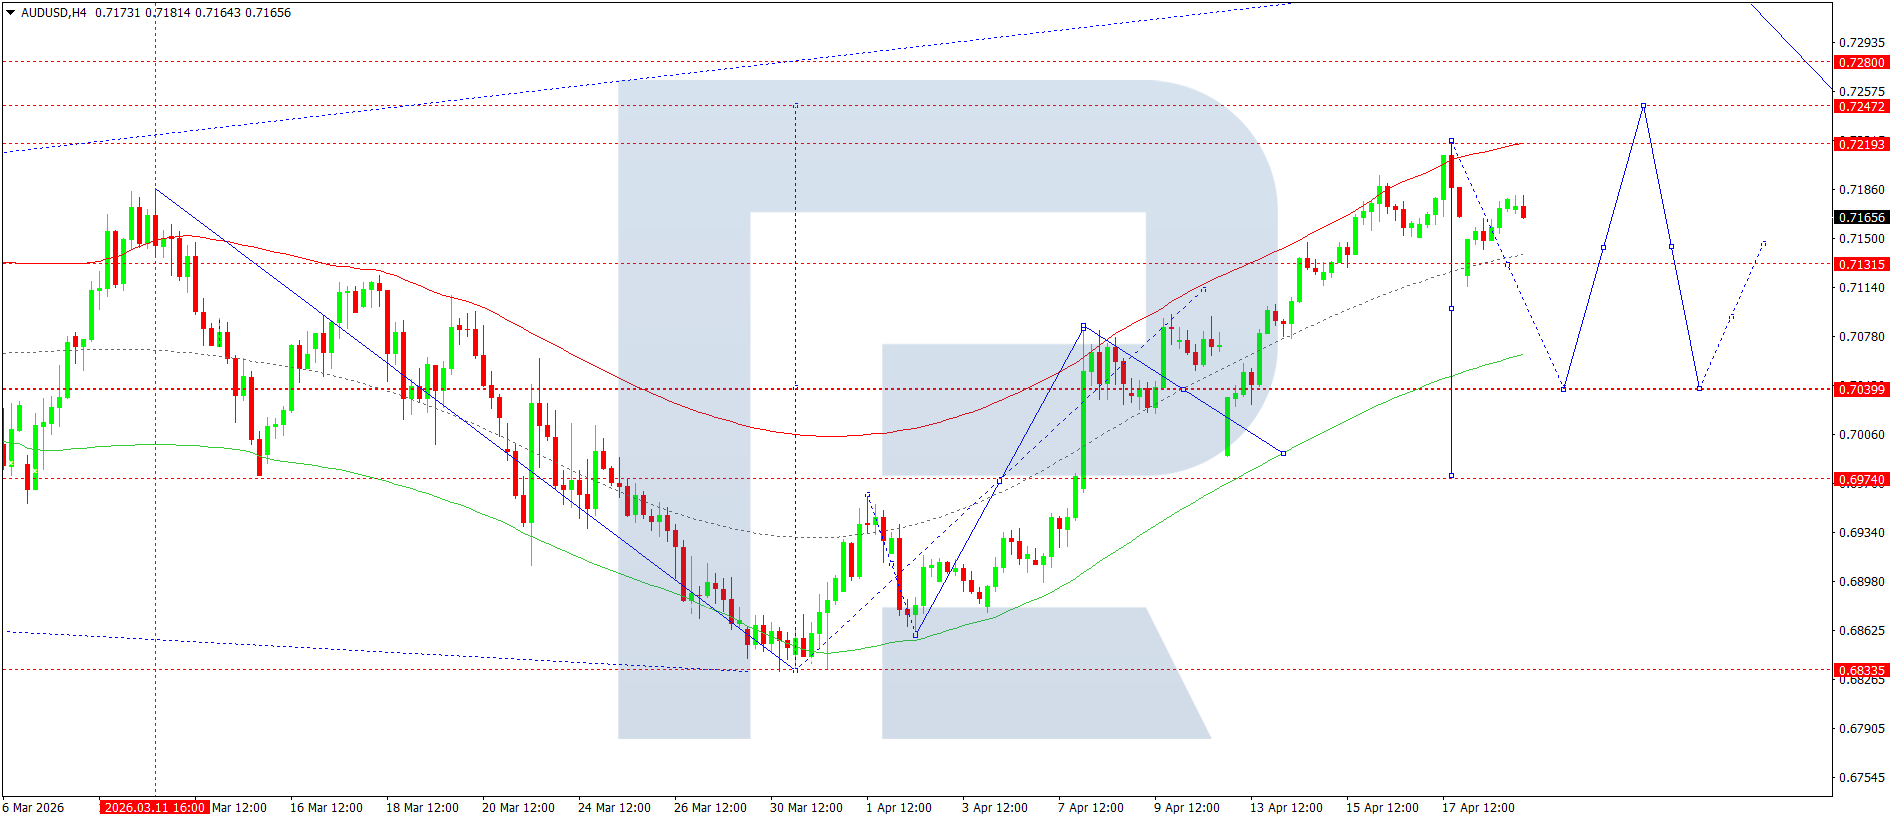
Task: Select the vertical line's bottom anchor near 0.69740
Action: click(x=1451, y=476)
